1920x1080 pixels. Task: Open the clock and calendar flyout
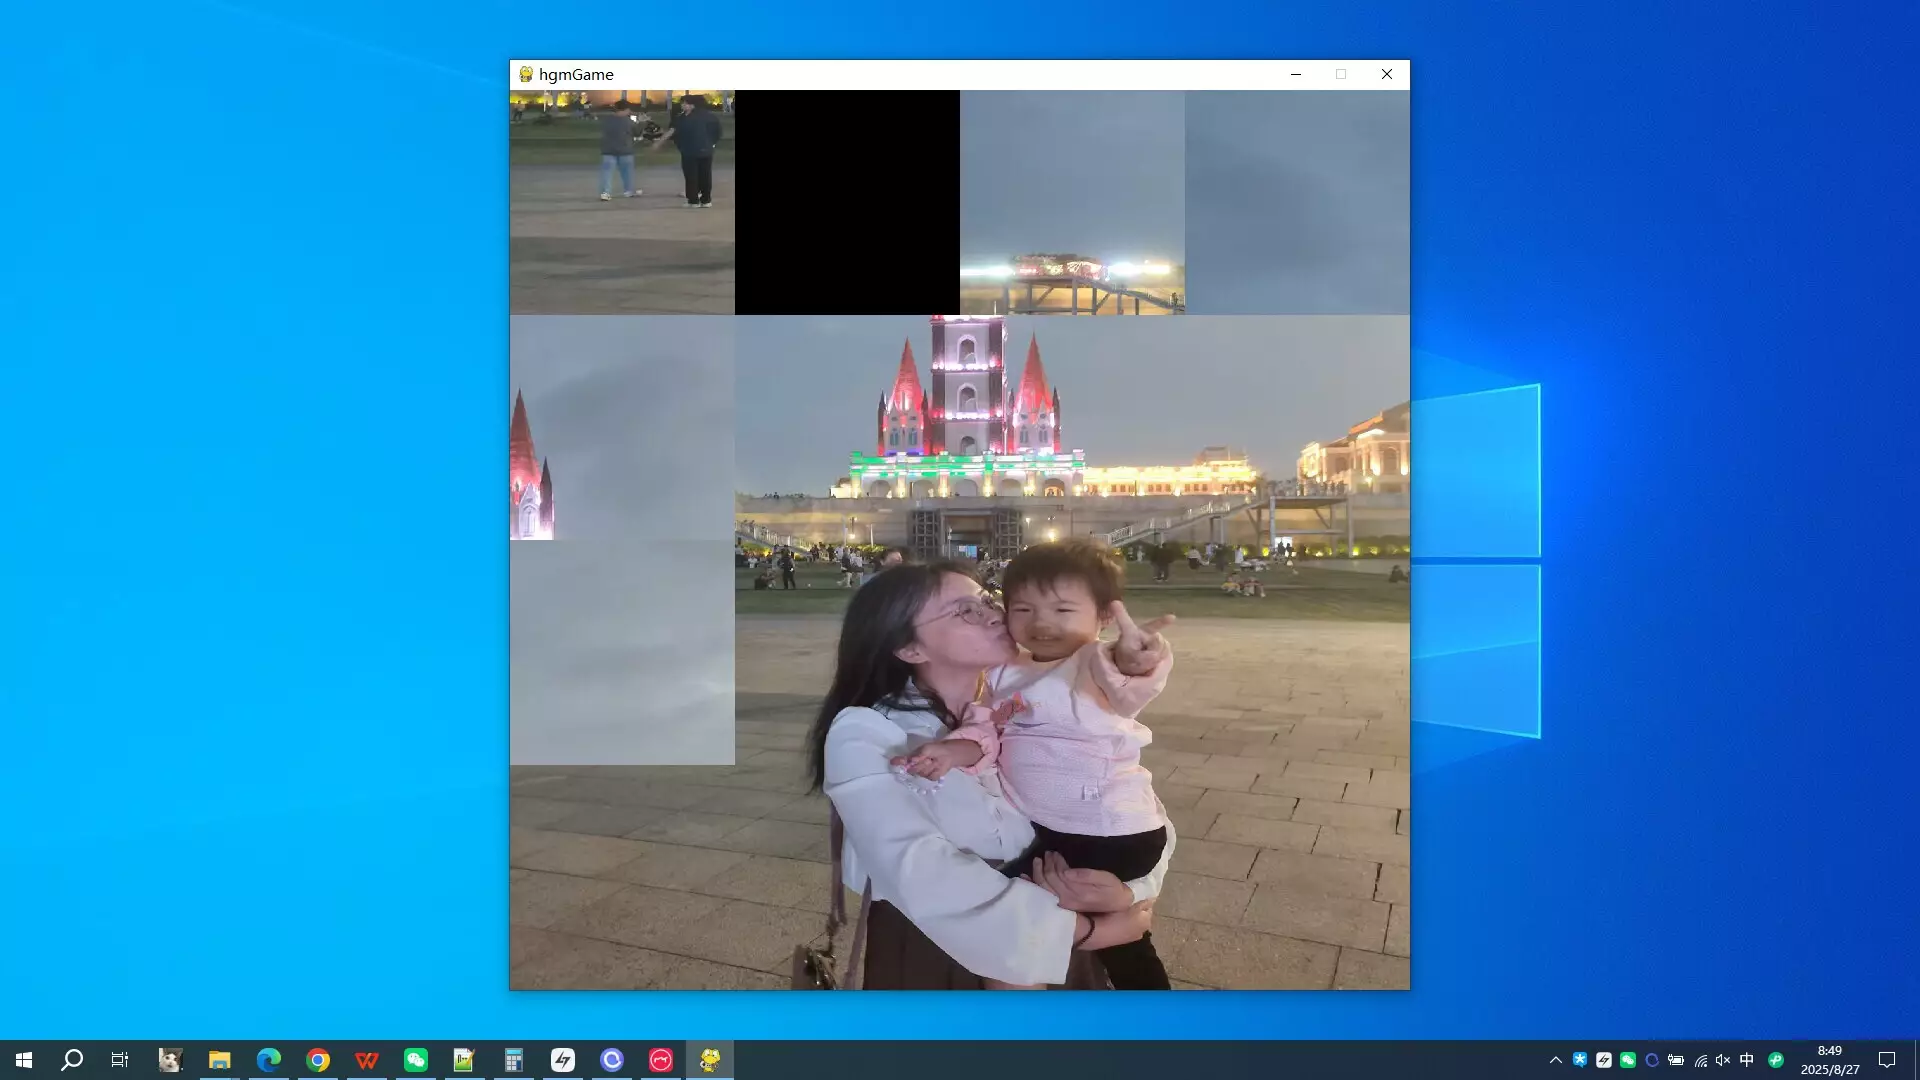[x=1828, y=1059]
